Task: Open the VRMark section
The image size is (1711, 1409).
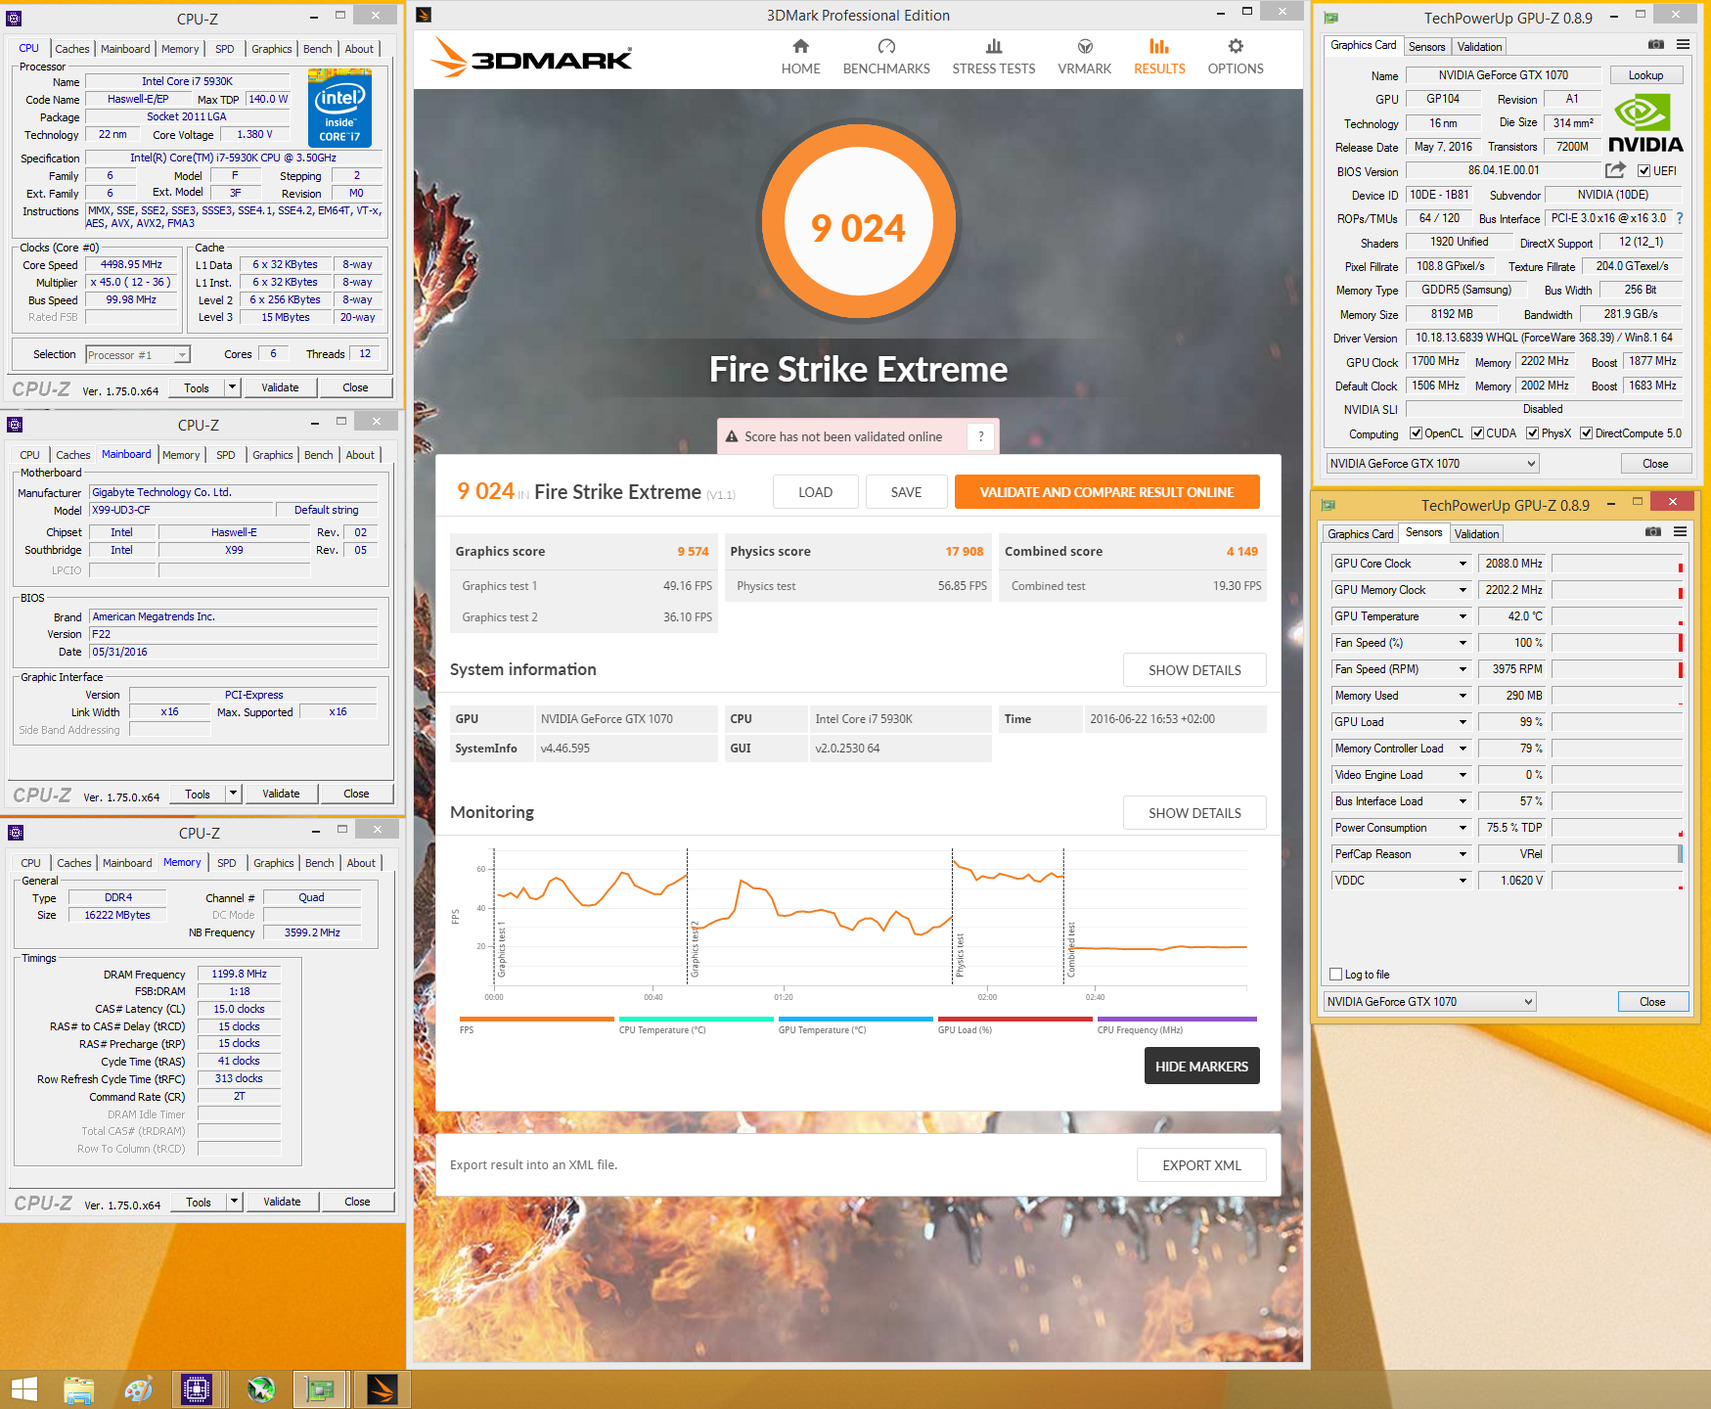Action: [x=1084, y=57]
